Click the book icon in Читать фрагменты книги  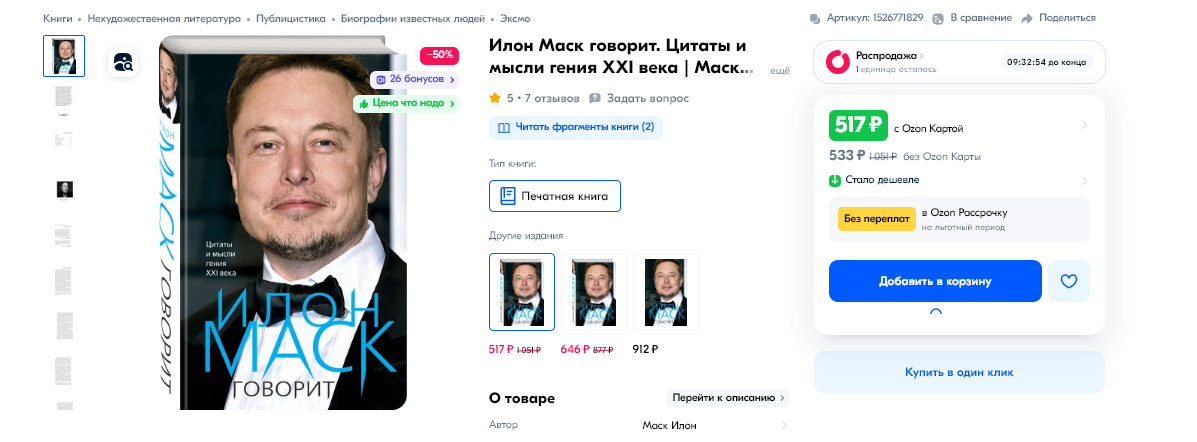click(x=504, y=127)
